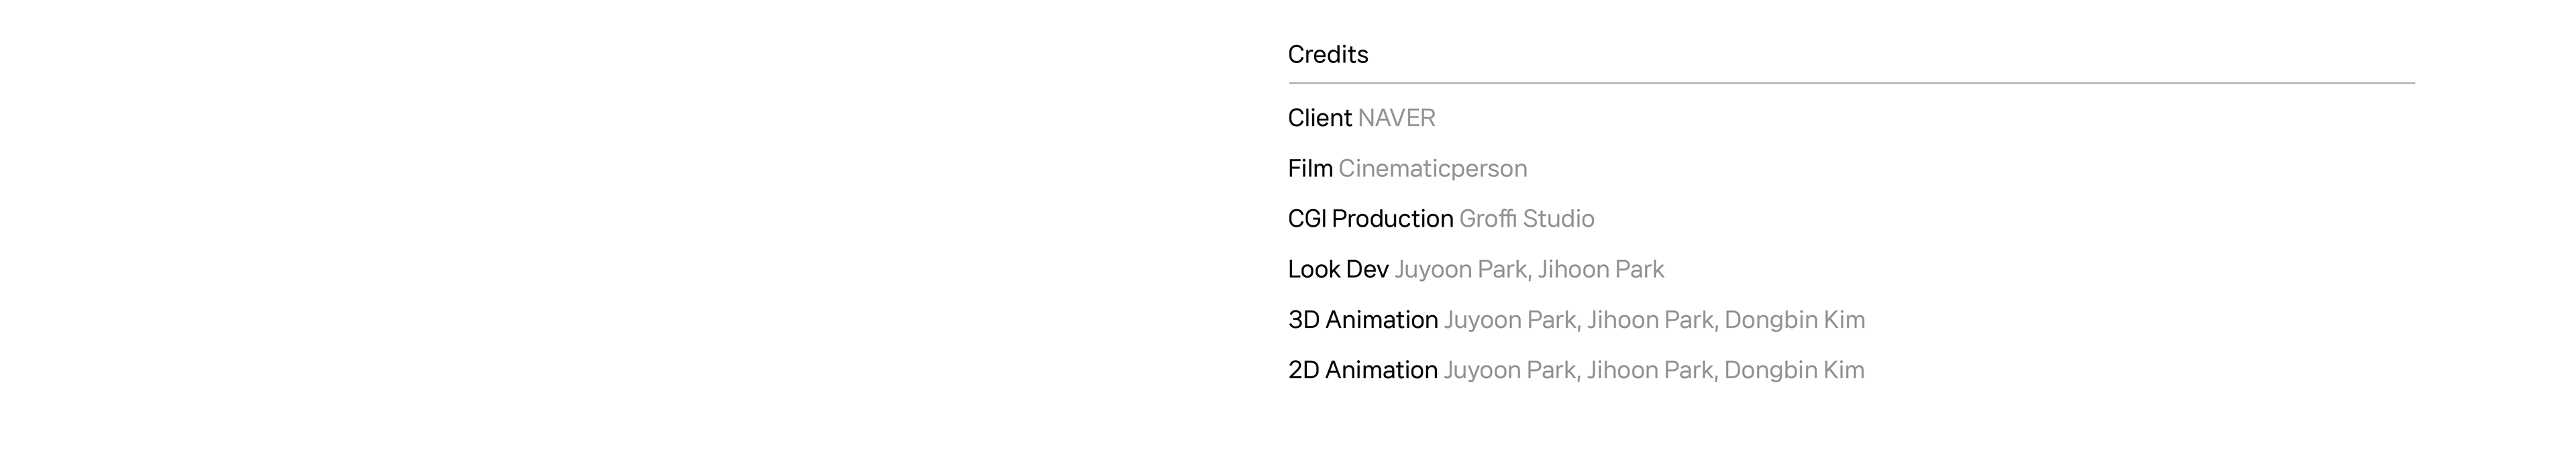The height and width of the screenshot is (452, 2576).
Task: Click the Client label
Action: click(x=1319, y=118)
